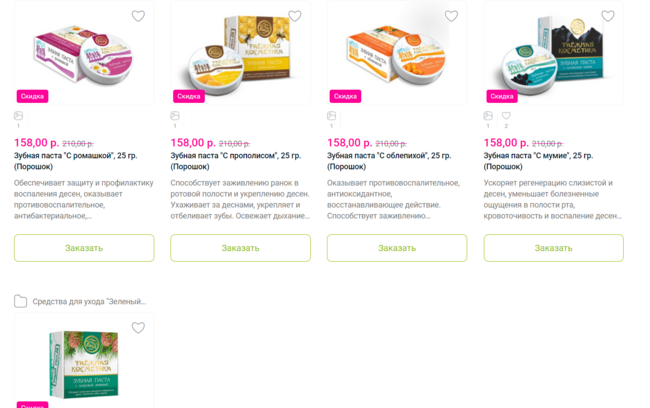This screenshot has width=650, height=408.
Task: Click the propolis toothpaste product image
Action: [x=240, y=55]
